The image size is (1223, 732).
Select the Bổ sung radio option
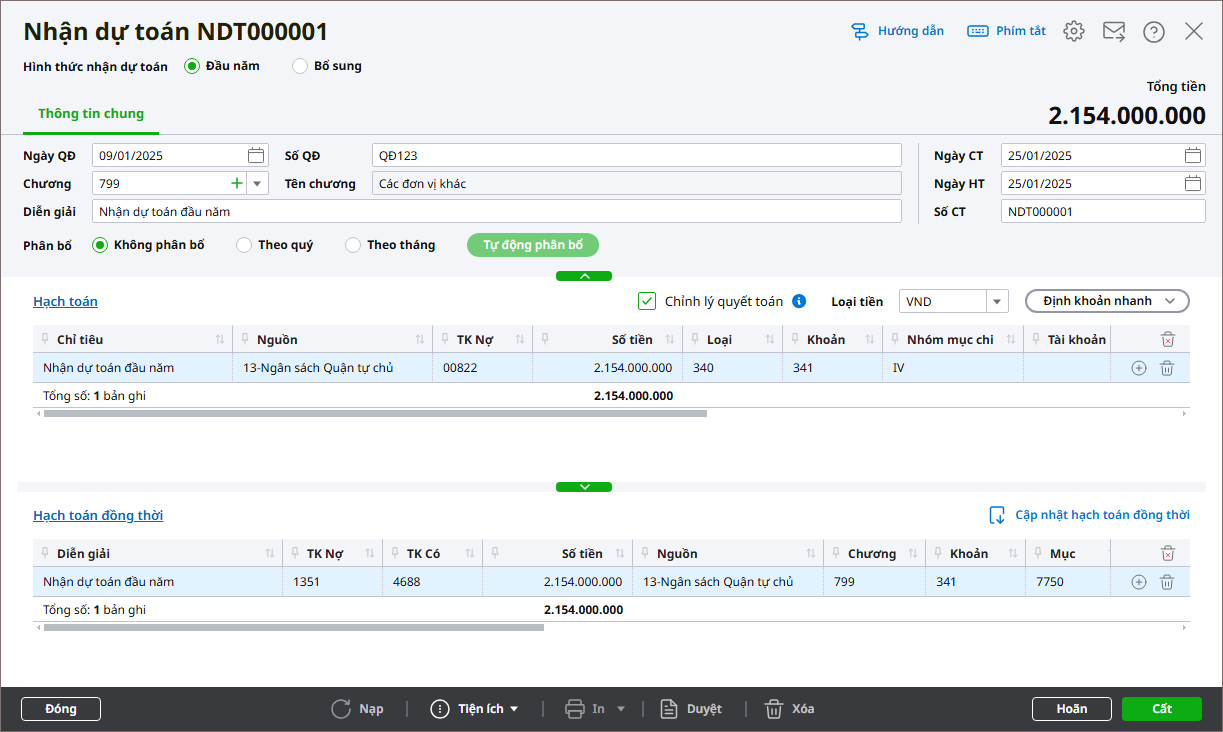pyautogui.click(x=300, y=66)
